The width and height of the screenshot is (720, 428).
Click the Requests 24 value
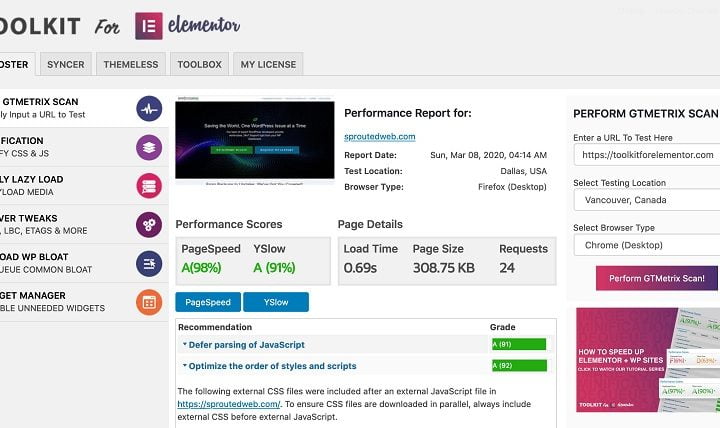[x=507, y=268]
